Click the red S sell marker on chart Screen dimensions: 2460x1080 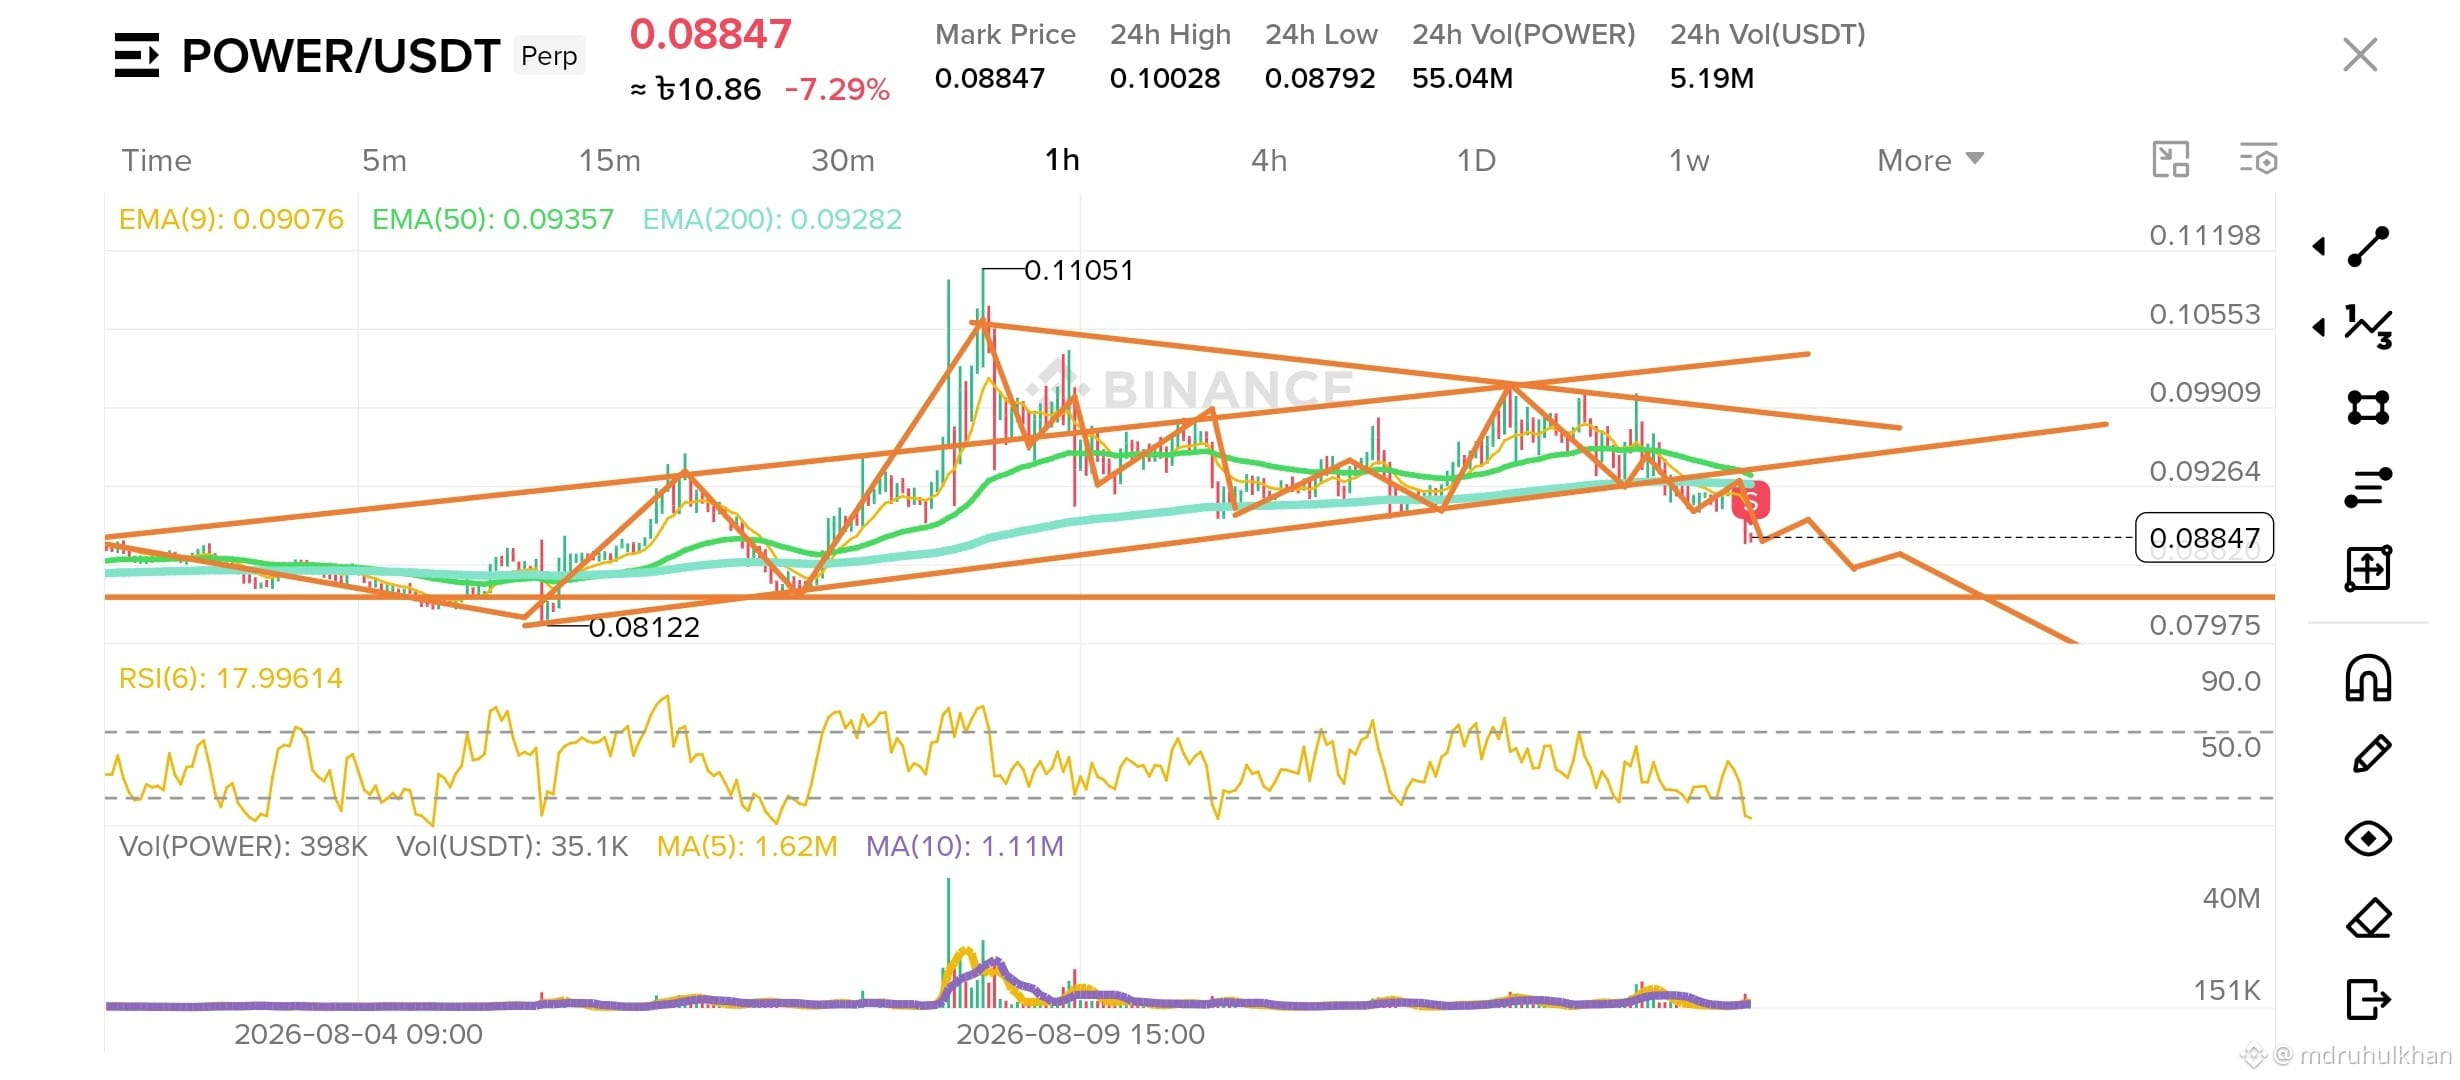1751,500
